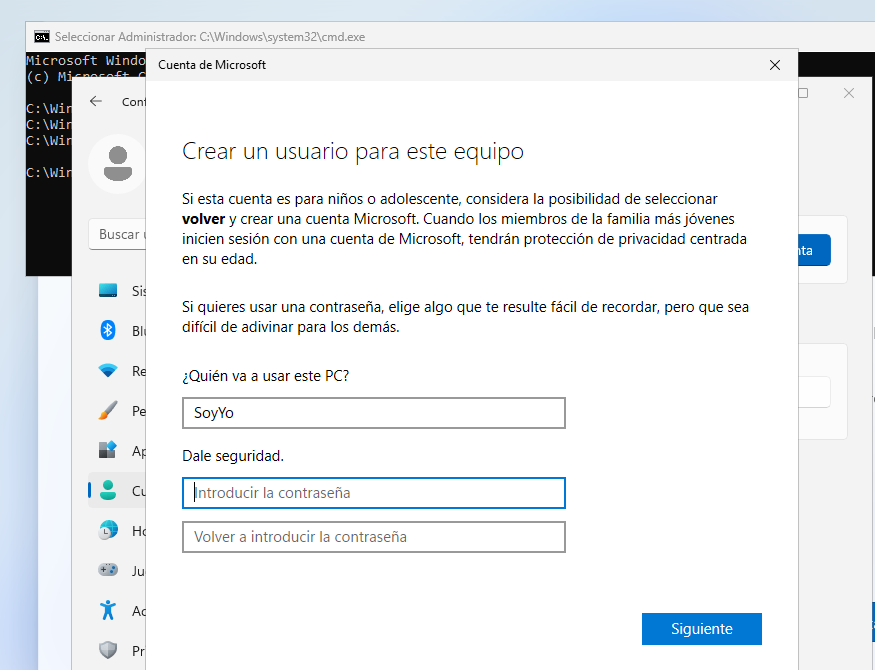Close the Cuenta de Microsoft dialog
The height and width of the screenshot is (670, 875).
tap(774, 65)
